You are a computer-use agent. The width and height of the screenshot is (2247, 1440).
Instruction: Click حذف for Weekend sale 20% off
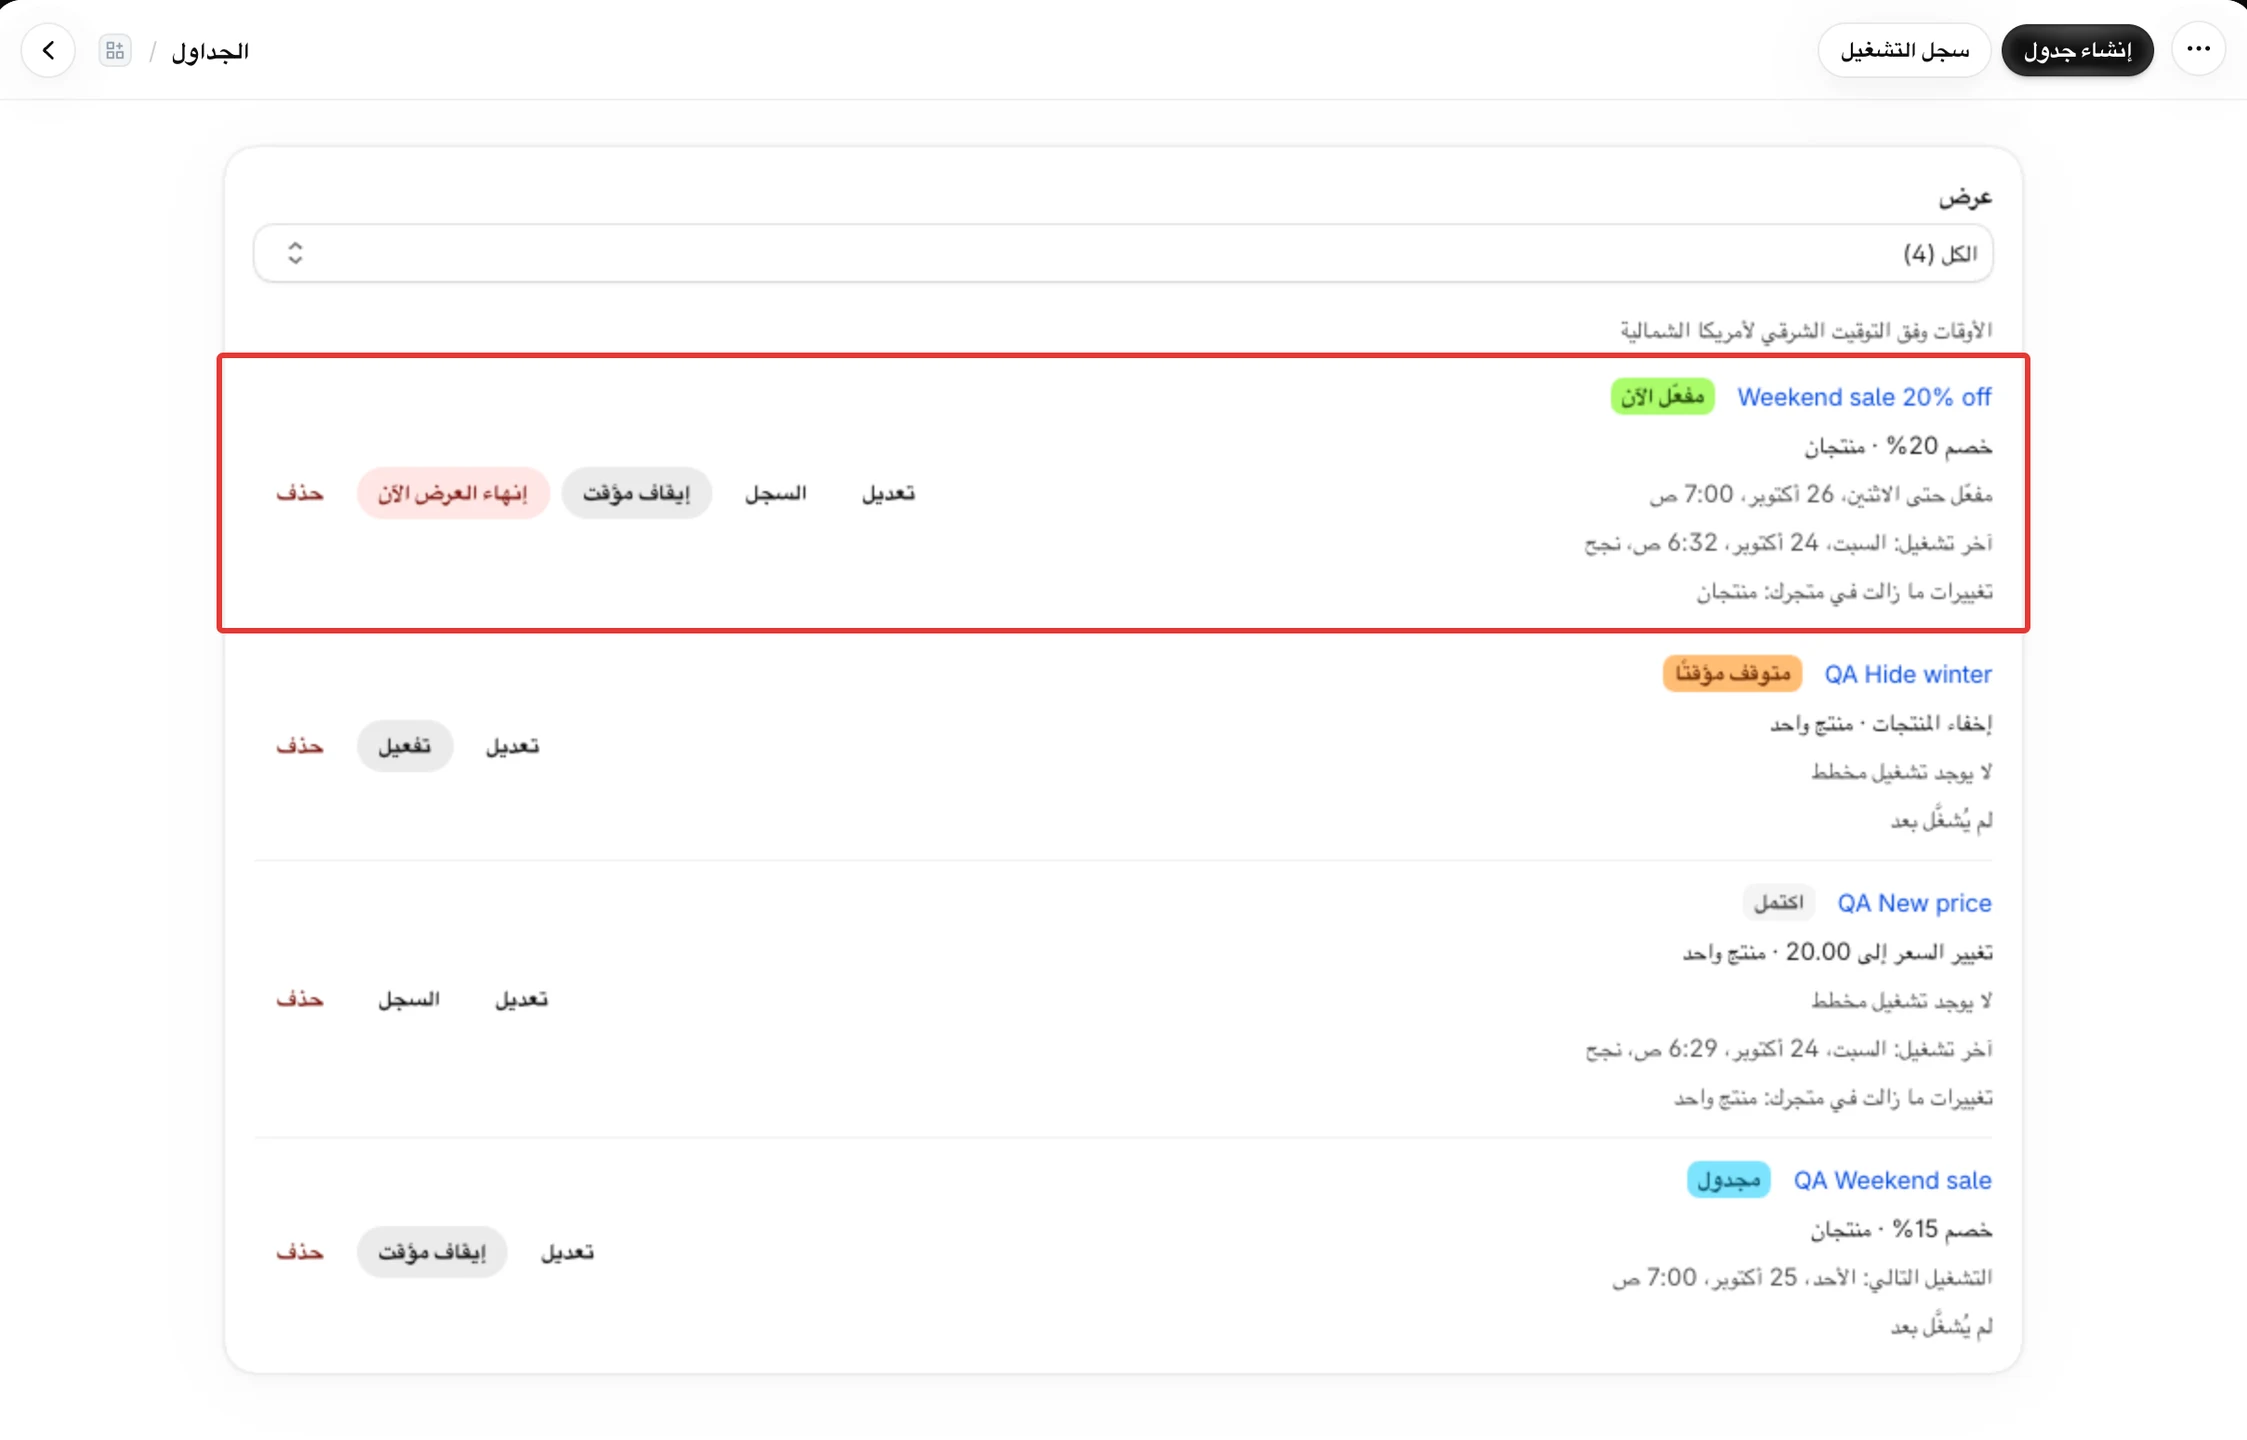300,493
